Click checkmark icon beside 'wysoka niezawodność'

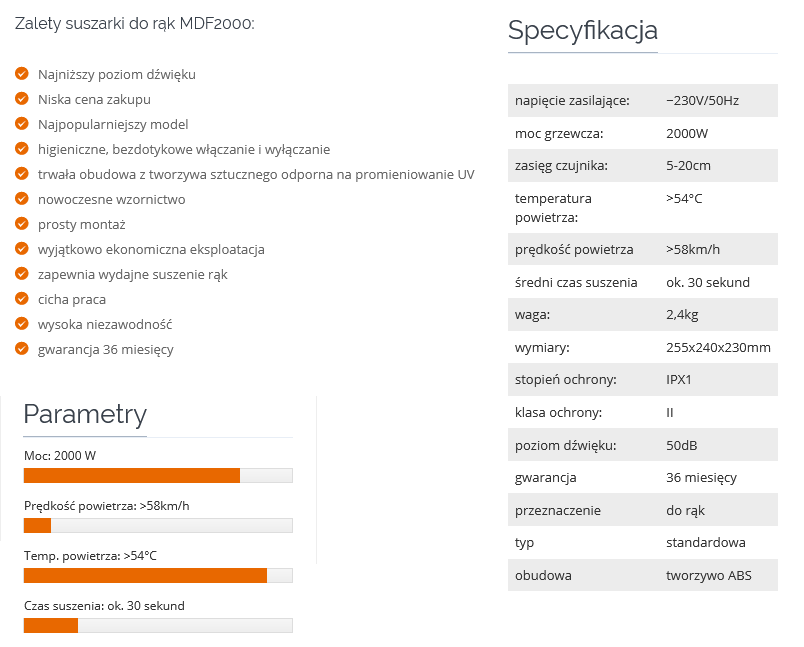tap(22, 324)
